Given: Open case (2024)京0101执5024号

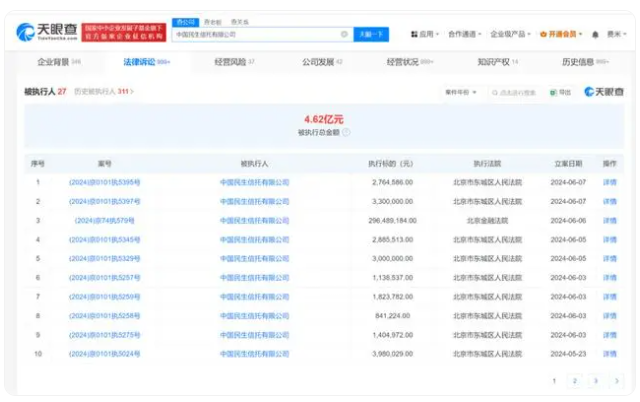Looking at the screenshot, I should tap(104, 354).
